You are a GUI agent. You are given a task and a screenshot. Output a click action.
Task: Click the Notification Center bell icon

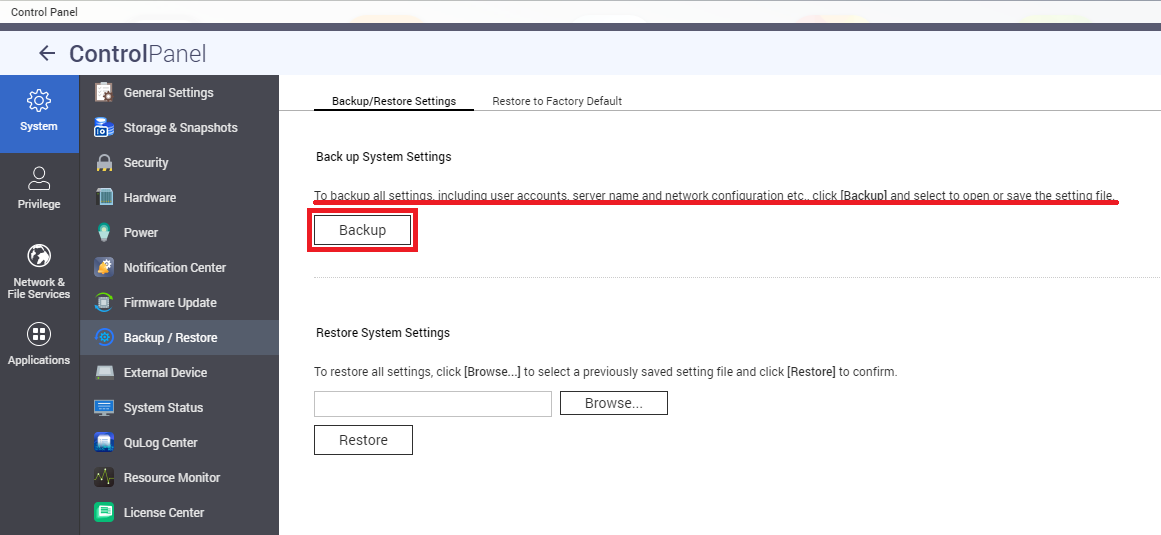point(104,268)
